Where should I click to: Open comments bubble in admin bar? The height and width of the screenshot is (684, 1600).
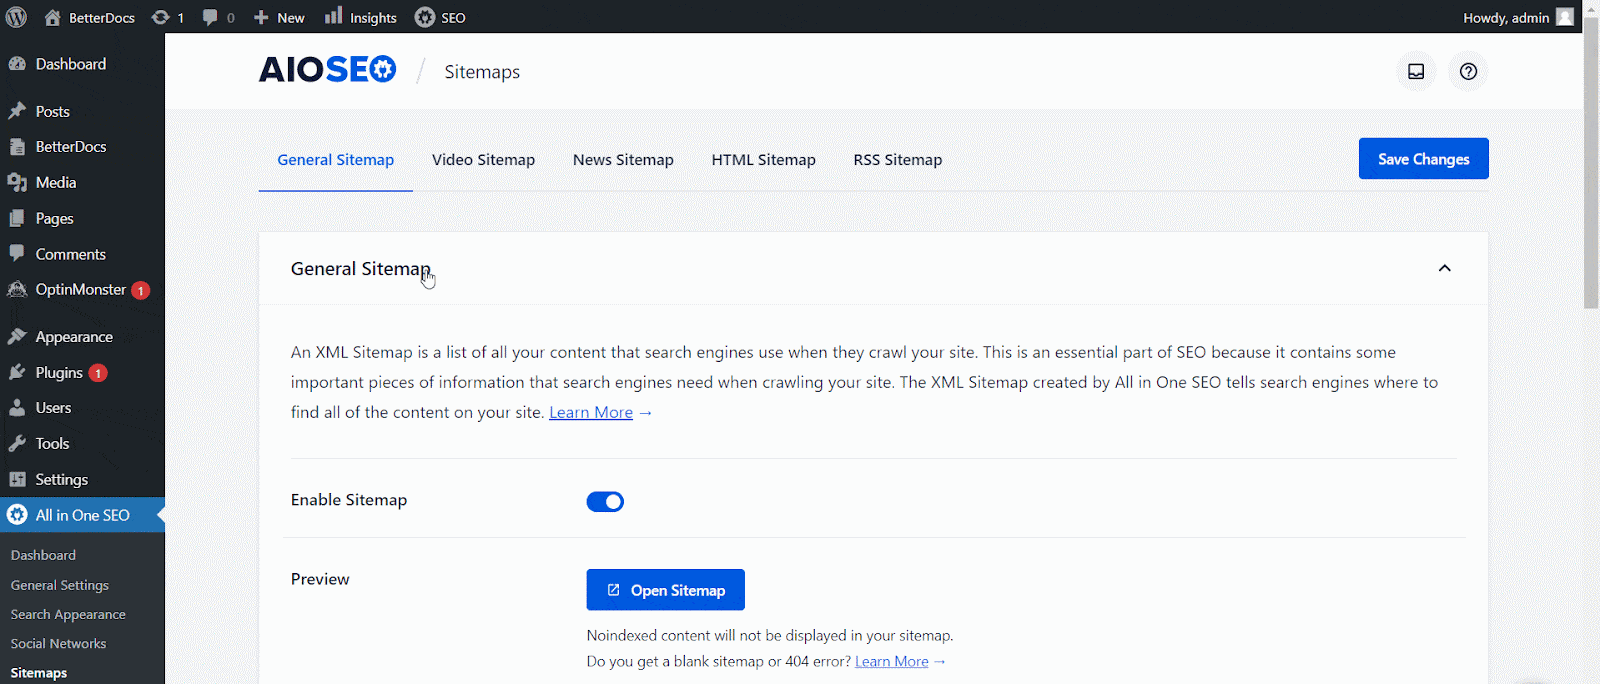click(x=210, y=17)
